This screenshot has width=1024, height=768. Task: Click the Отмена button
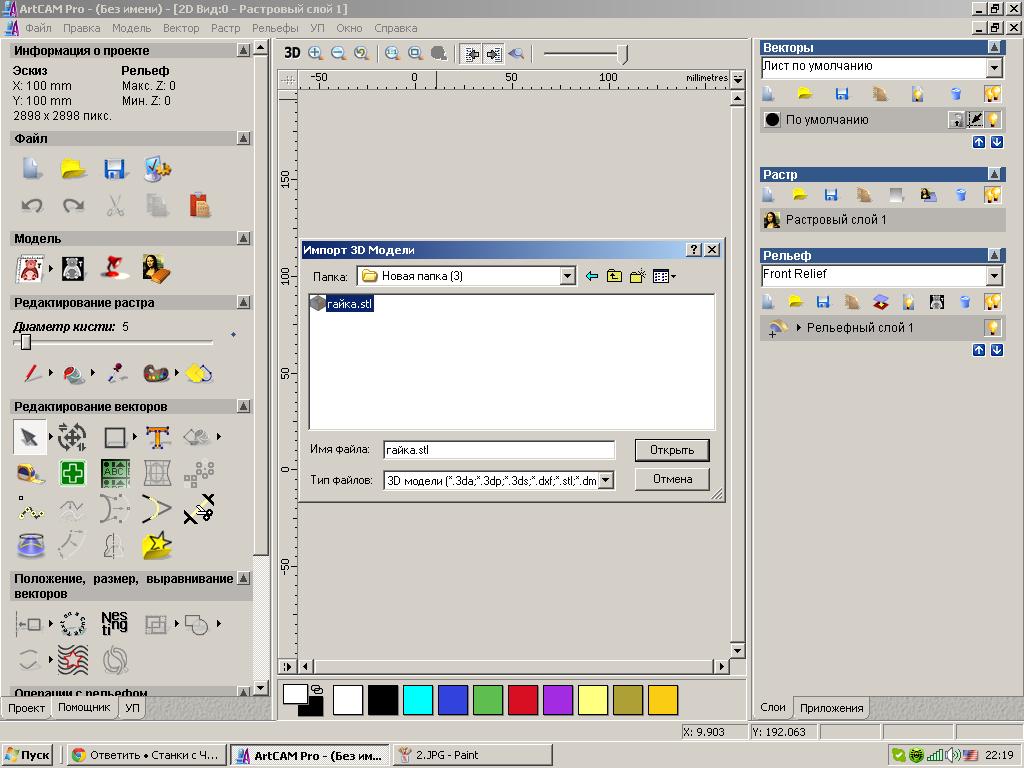pos(672,479)
